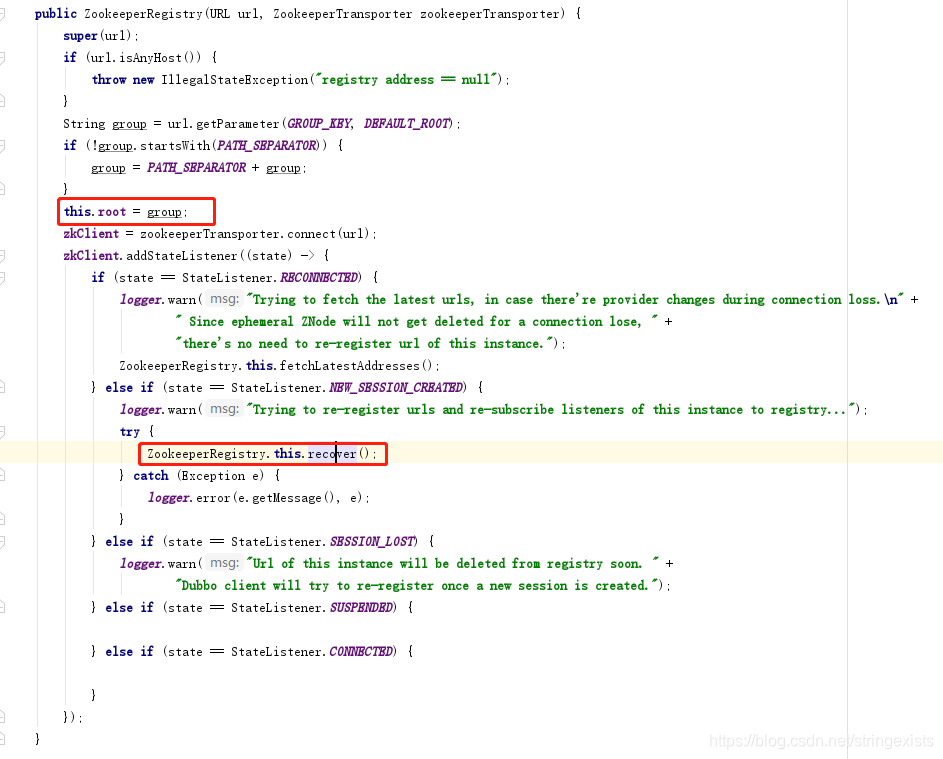Screen dimensions: 943x759
Task: Collapse the fold marker beside the 'try {' line
Action: tap(2, 432)
